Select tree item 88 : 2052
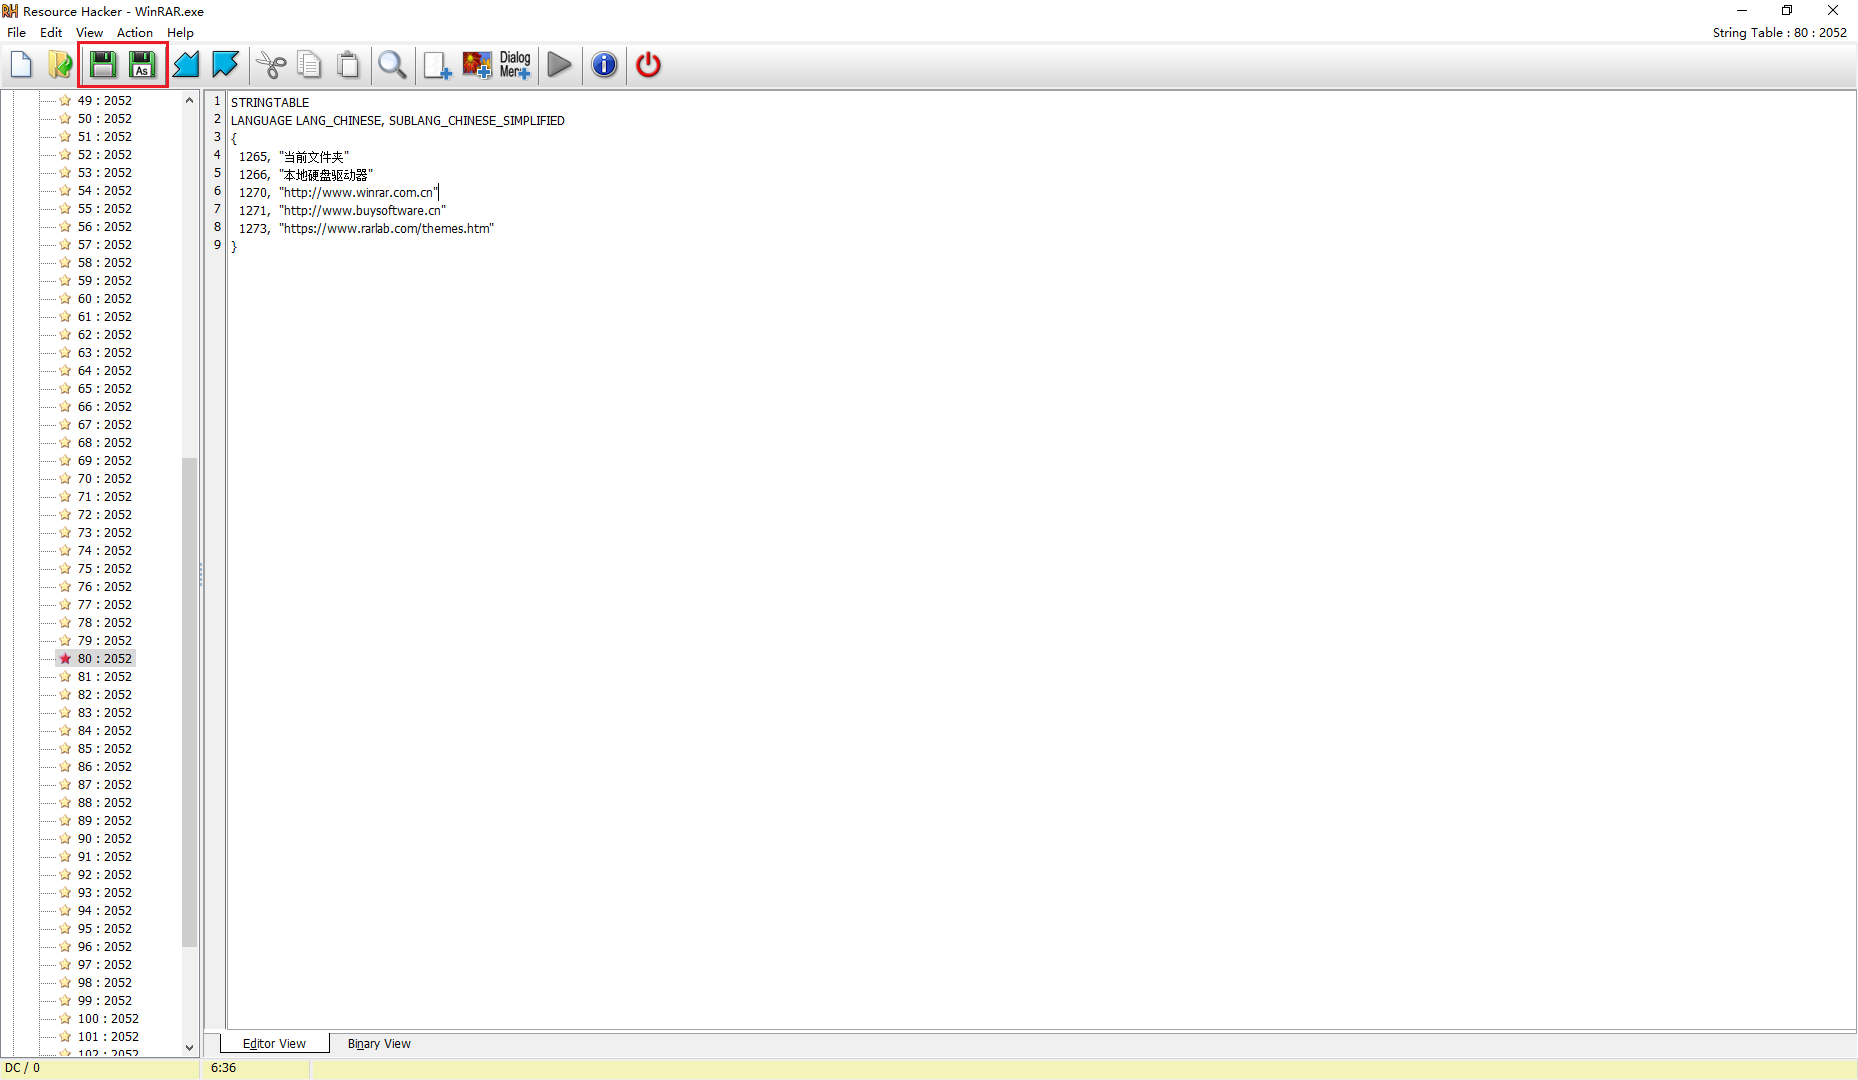The height and width of the screenshot is (1080, 1858). [105, 802]
